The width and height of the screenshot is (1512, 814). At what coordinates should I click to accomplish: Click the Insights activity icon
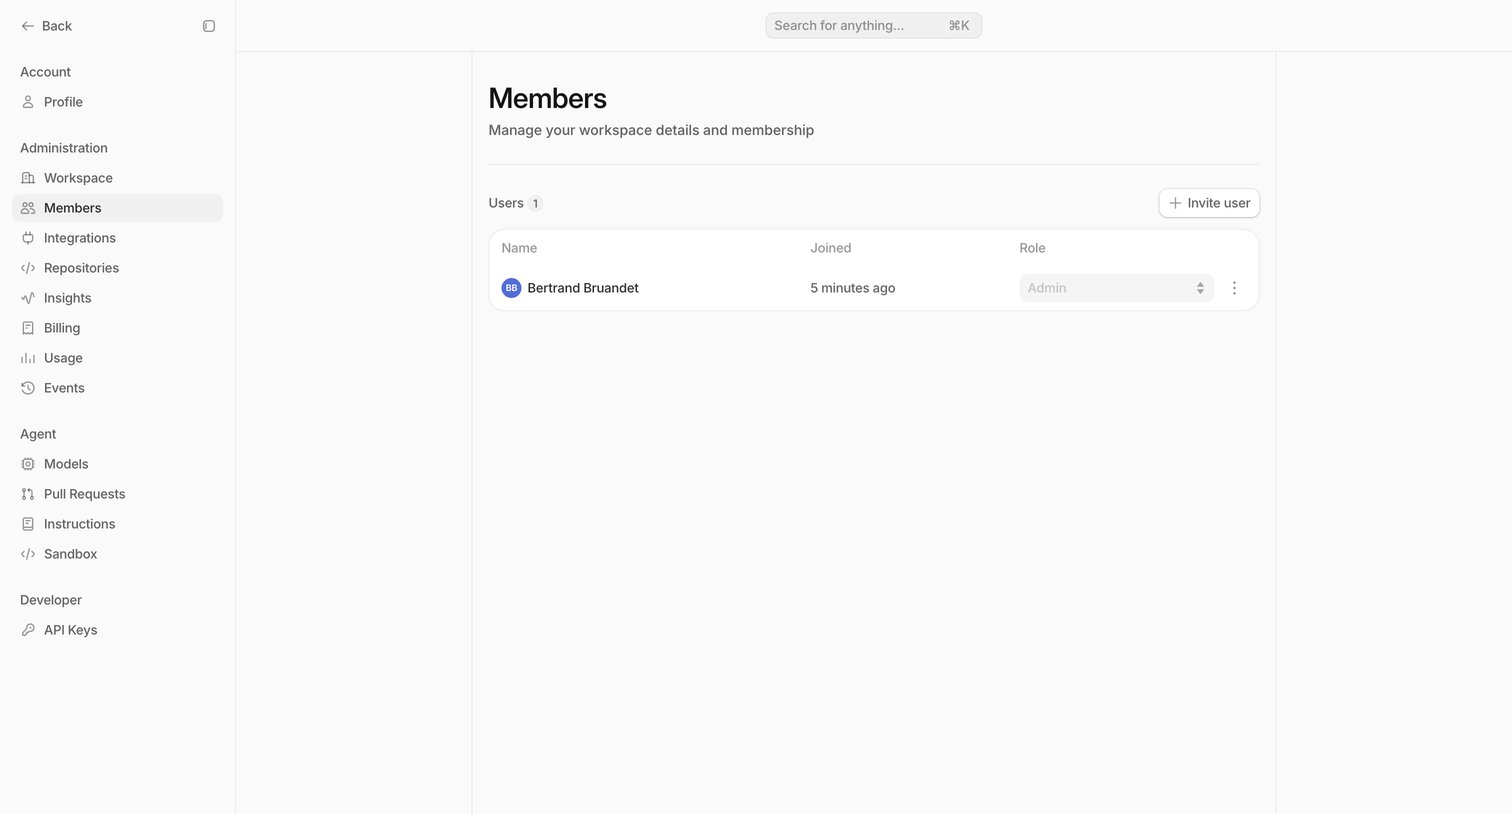point(28,298)
